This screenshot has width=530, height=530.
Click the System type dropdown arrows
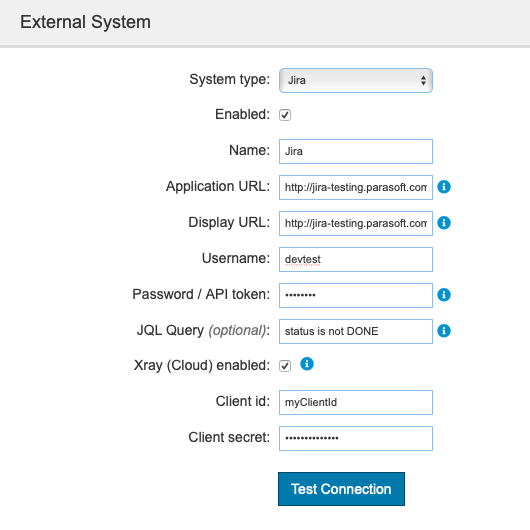[x=423, y=80]
